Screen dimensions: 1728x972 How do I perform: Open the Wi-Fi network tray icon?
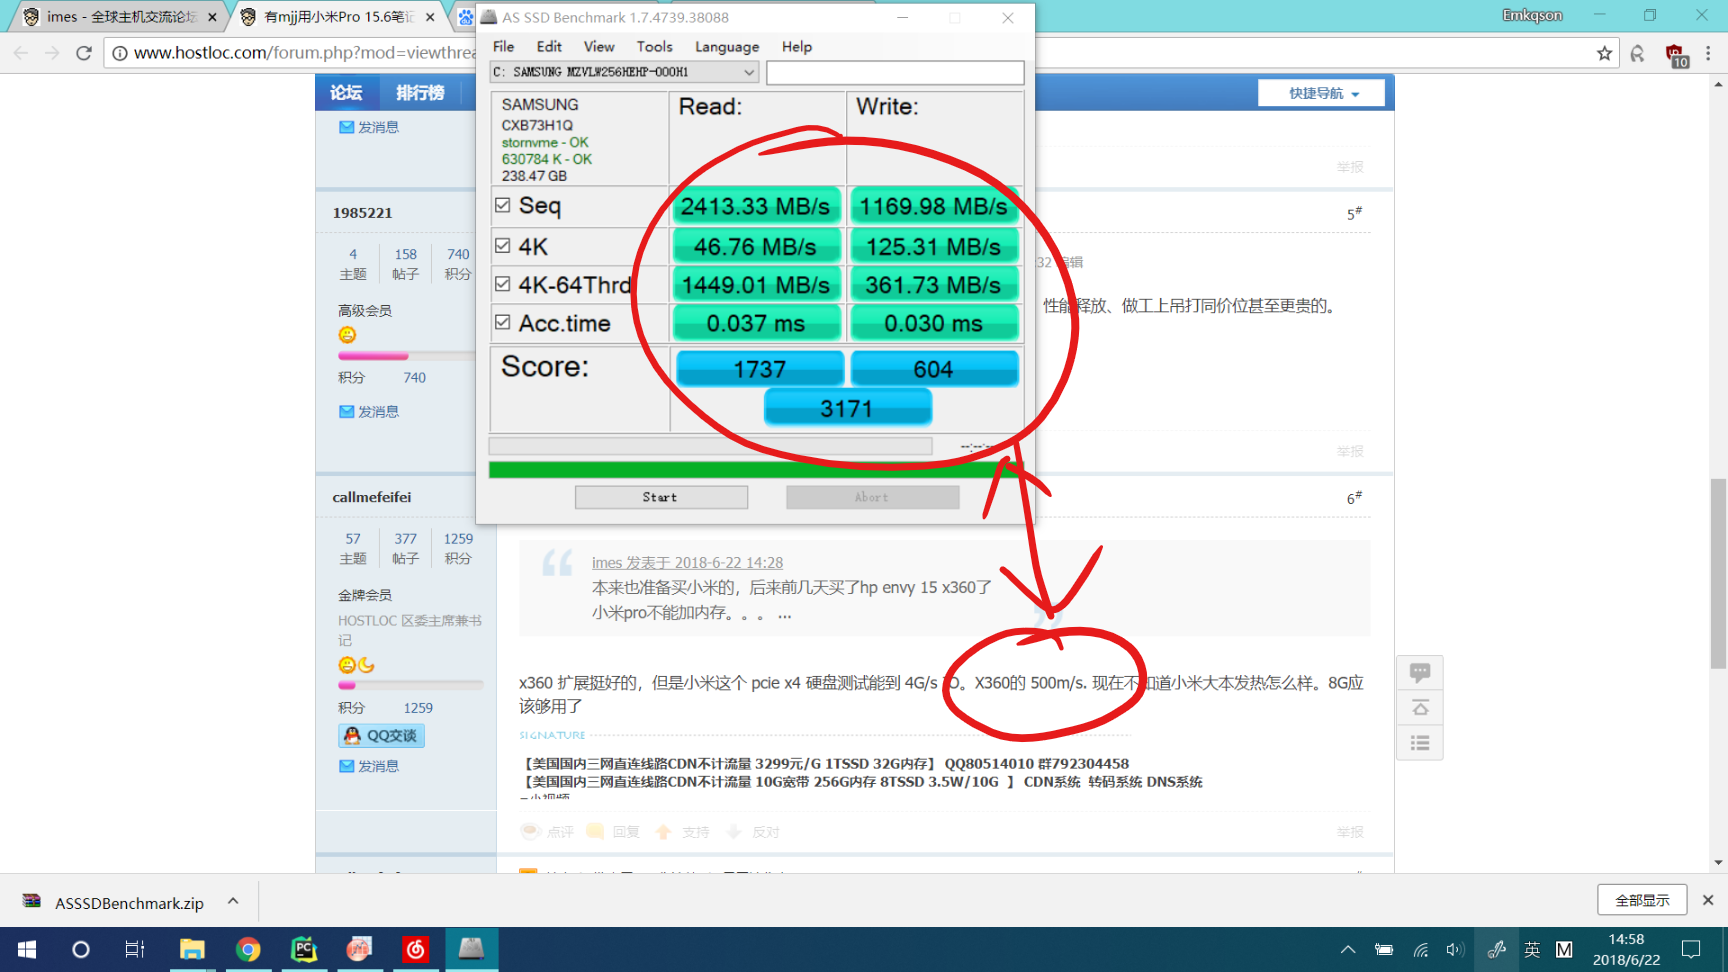tap(1420, 949)
